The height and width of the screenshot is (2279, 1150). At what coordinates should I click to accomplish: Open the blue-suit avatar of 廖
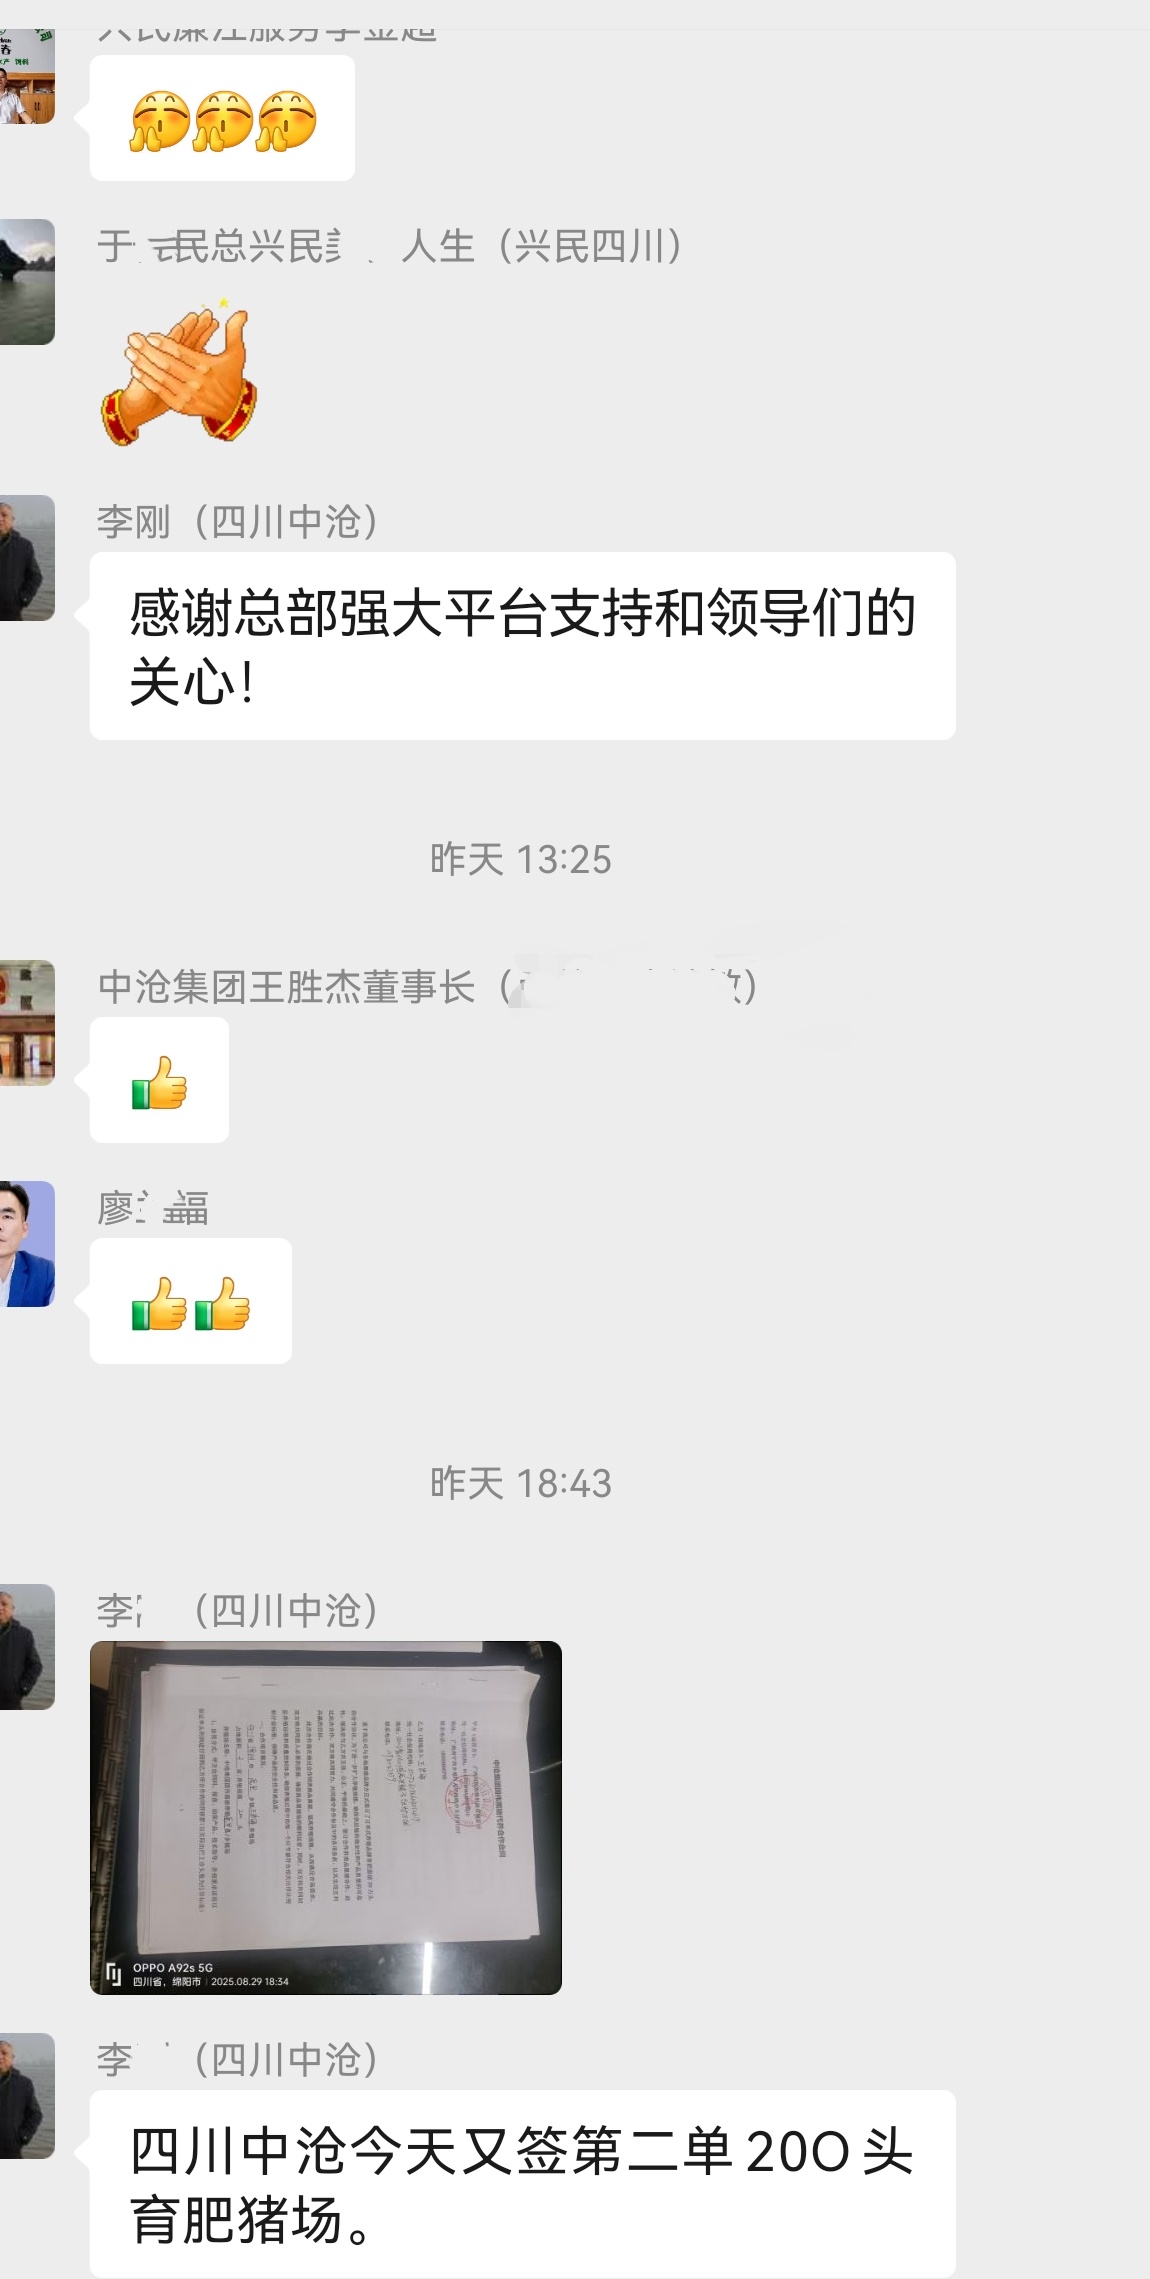pos(27,1243)
